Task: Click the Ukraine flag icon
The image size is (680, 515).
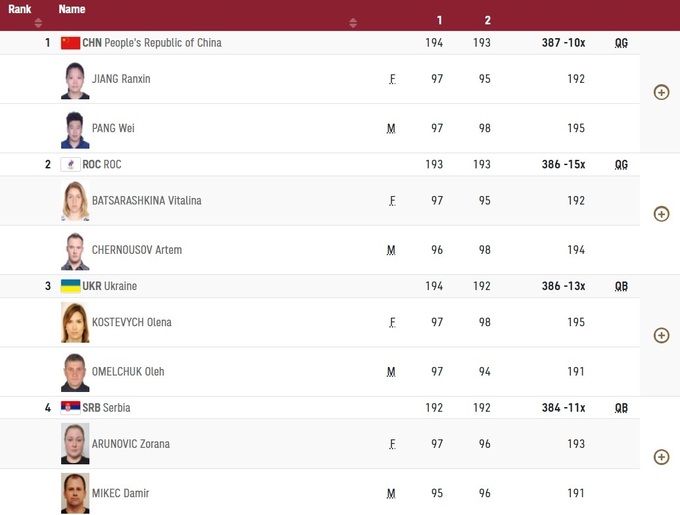Action: [70, 286]
